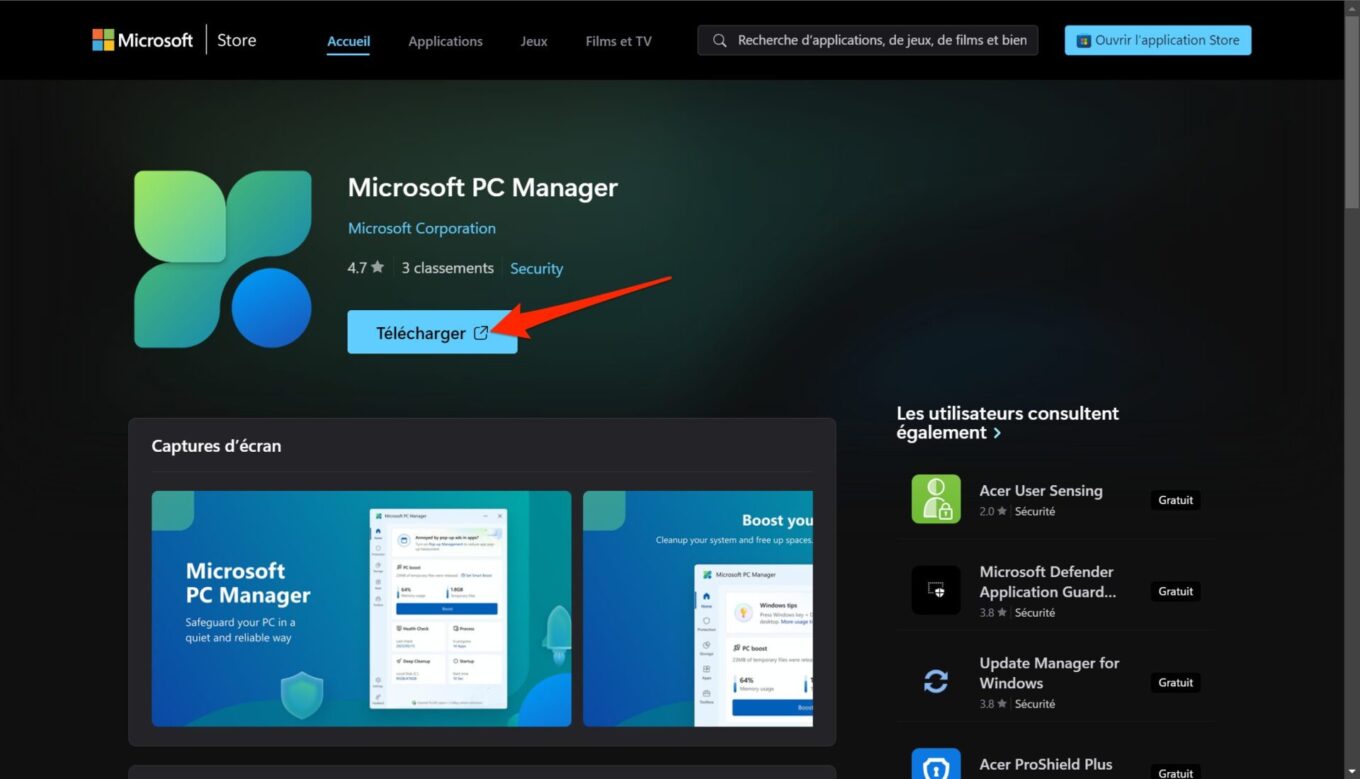Switch to the Applications tab
The width and height of the screenshot is (1360, 779).
[x=445, y=41]
